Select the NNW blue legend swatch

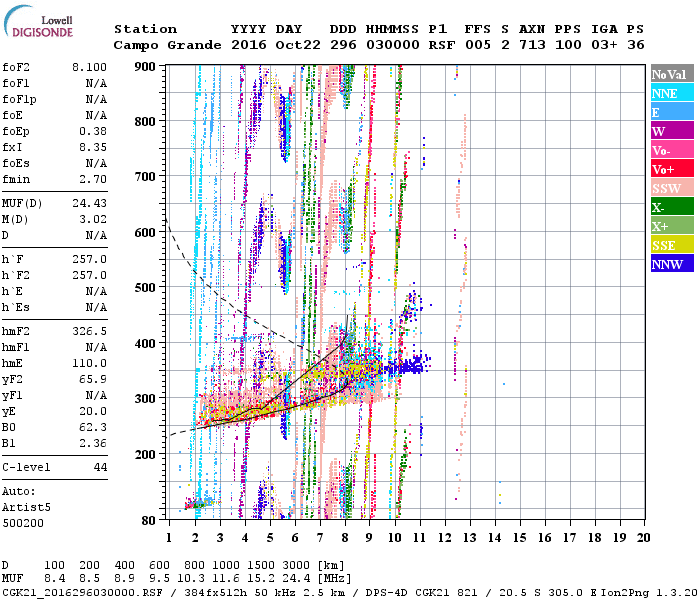(x=672, y=263)
